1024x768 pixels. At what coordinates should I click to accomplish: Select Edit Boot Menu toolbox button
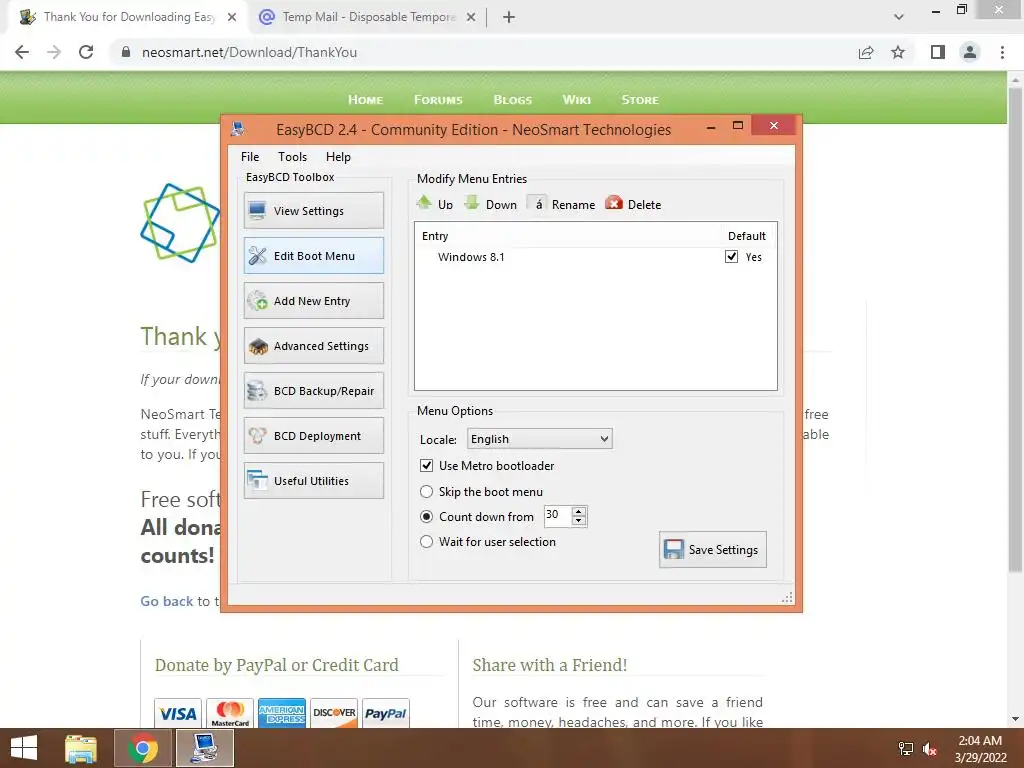pos(313,255)
